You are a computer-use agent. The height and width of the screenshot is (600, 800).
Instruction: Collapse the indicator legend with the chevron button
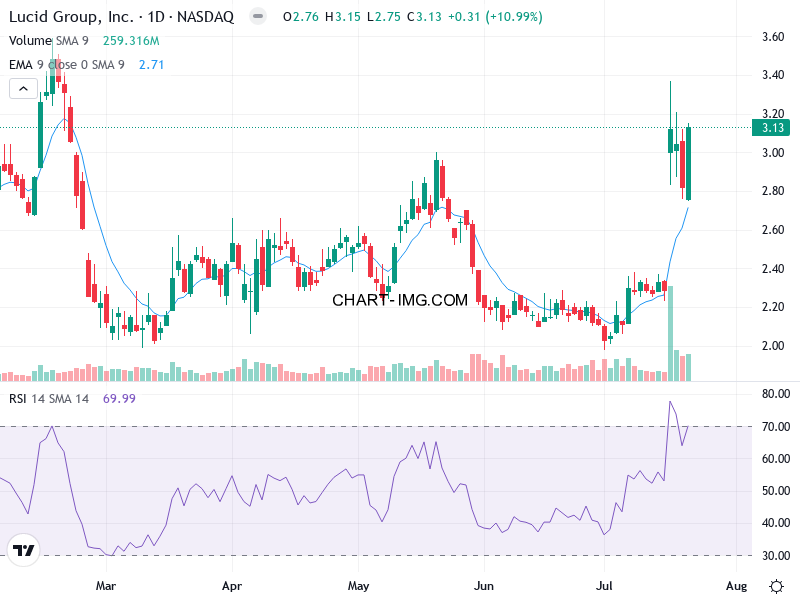[23, 88]
